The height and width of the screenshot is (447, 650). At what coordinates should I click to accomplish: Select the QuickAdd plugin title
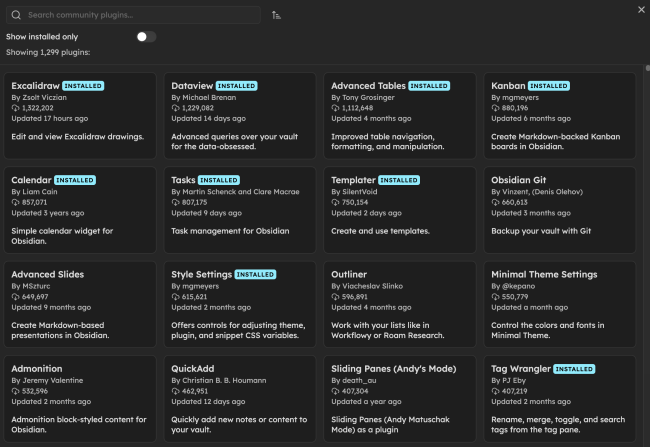pos(193,369)
